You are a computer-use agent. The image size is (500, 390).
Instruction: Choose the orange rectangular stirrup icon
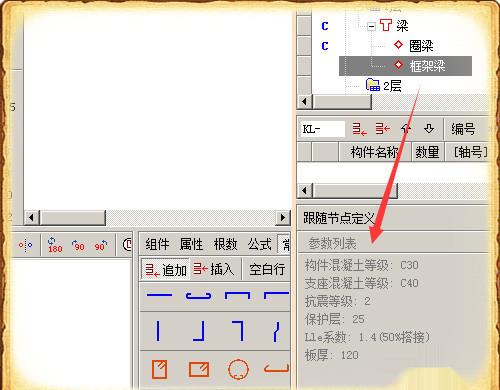(x=199, y=370)
